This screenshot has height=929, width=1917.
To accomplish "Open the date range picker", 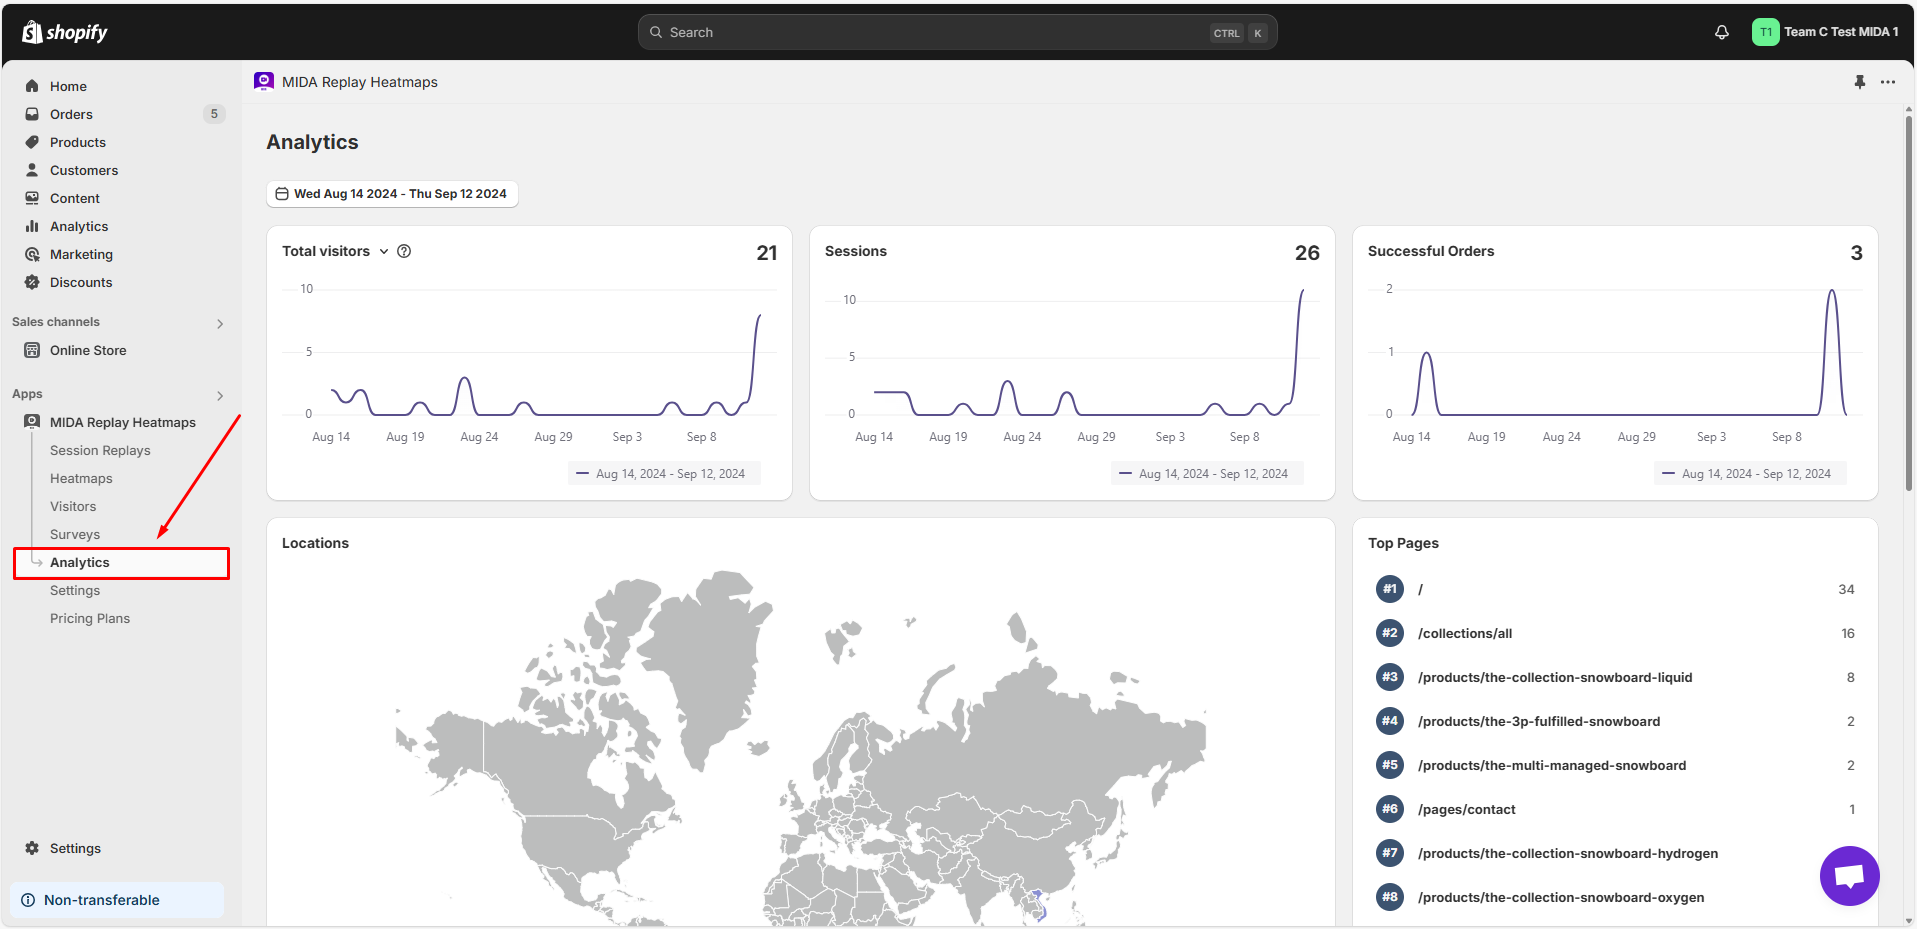I will click(x=392, y=194).
